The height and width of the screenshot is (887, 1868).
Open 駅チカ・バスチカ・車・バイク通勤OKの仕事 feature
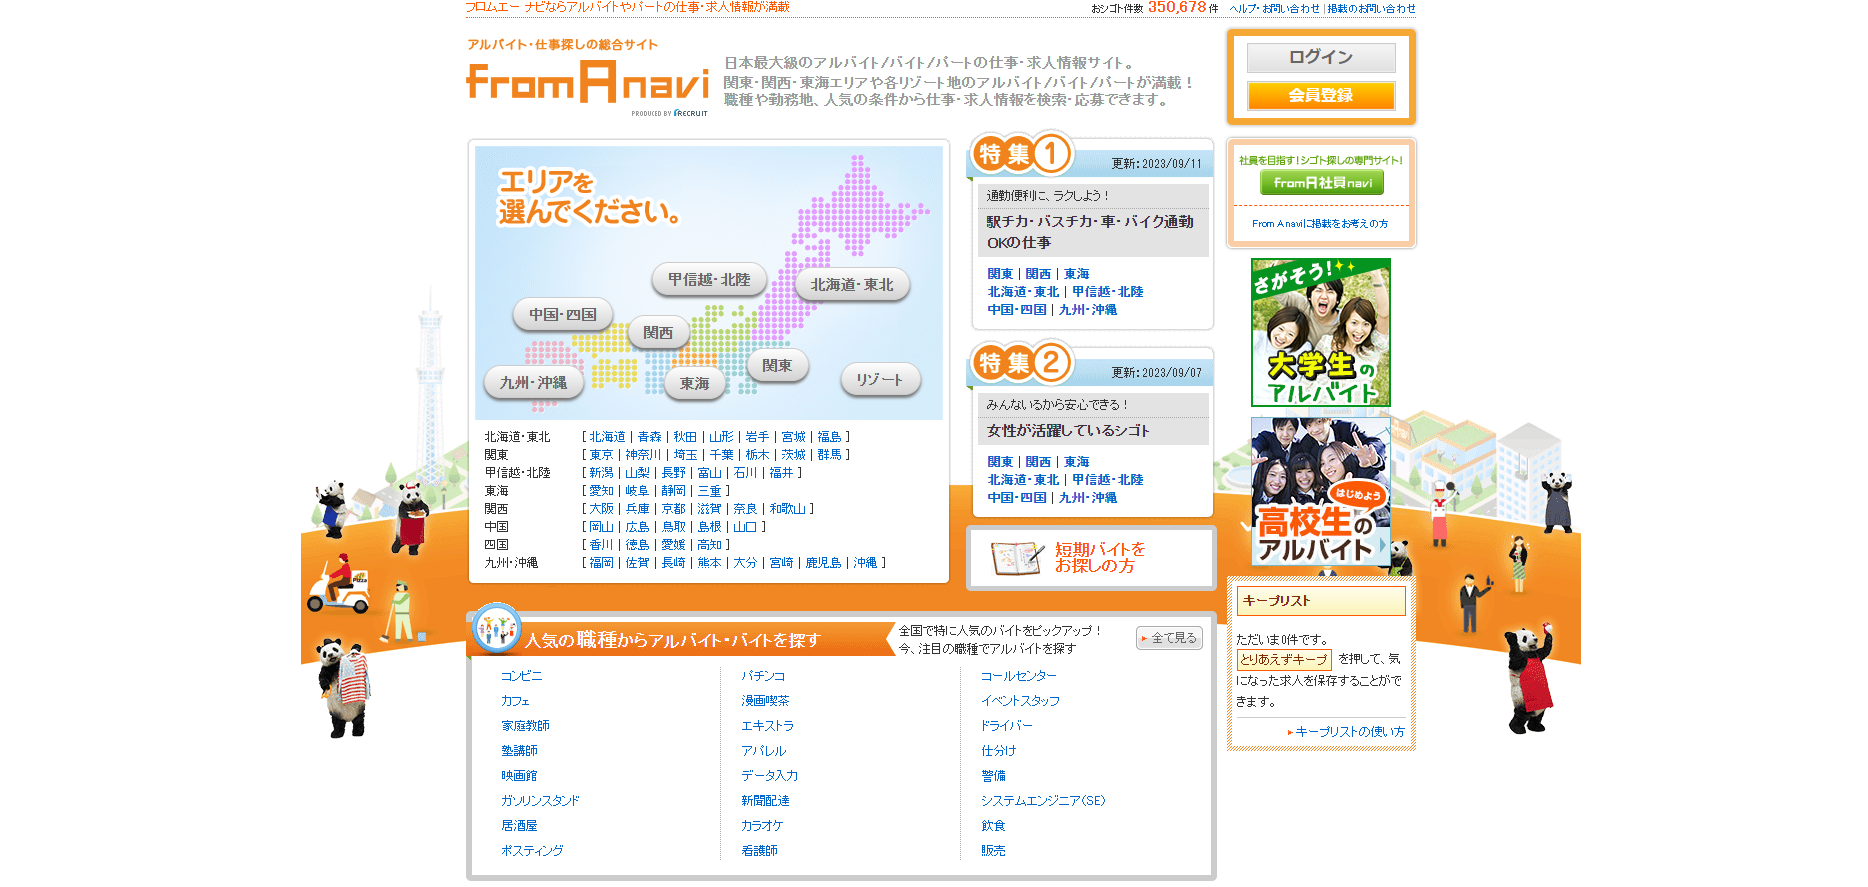(x=1090, y=232)
